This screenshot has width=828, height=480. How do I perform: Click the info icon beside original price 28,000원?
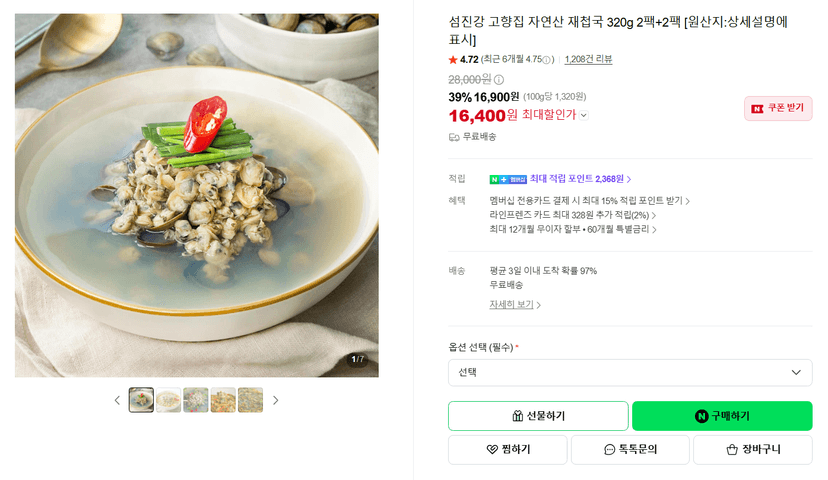[499, 80]
